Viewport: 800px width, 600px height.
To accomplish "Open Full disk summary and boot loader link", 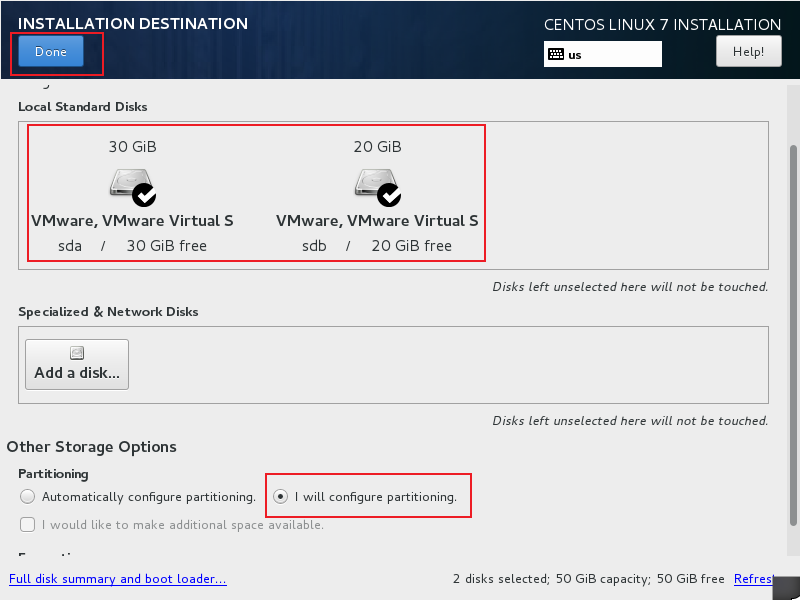I will tap(118, 579).
